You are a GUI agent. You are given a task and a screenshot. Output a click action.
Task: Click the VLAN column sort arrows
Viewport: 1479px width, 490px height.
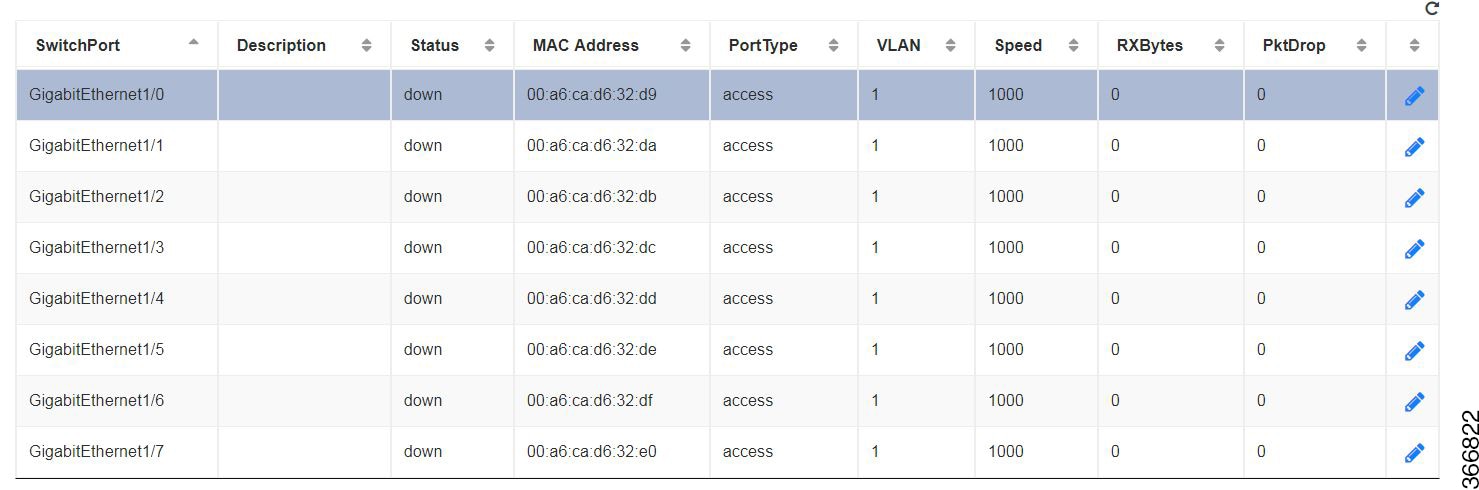950,46
